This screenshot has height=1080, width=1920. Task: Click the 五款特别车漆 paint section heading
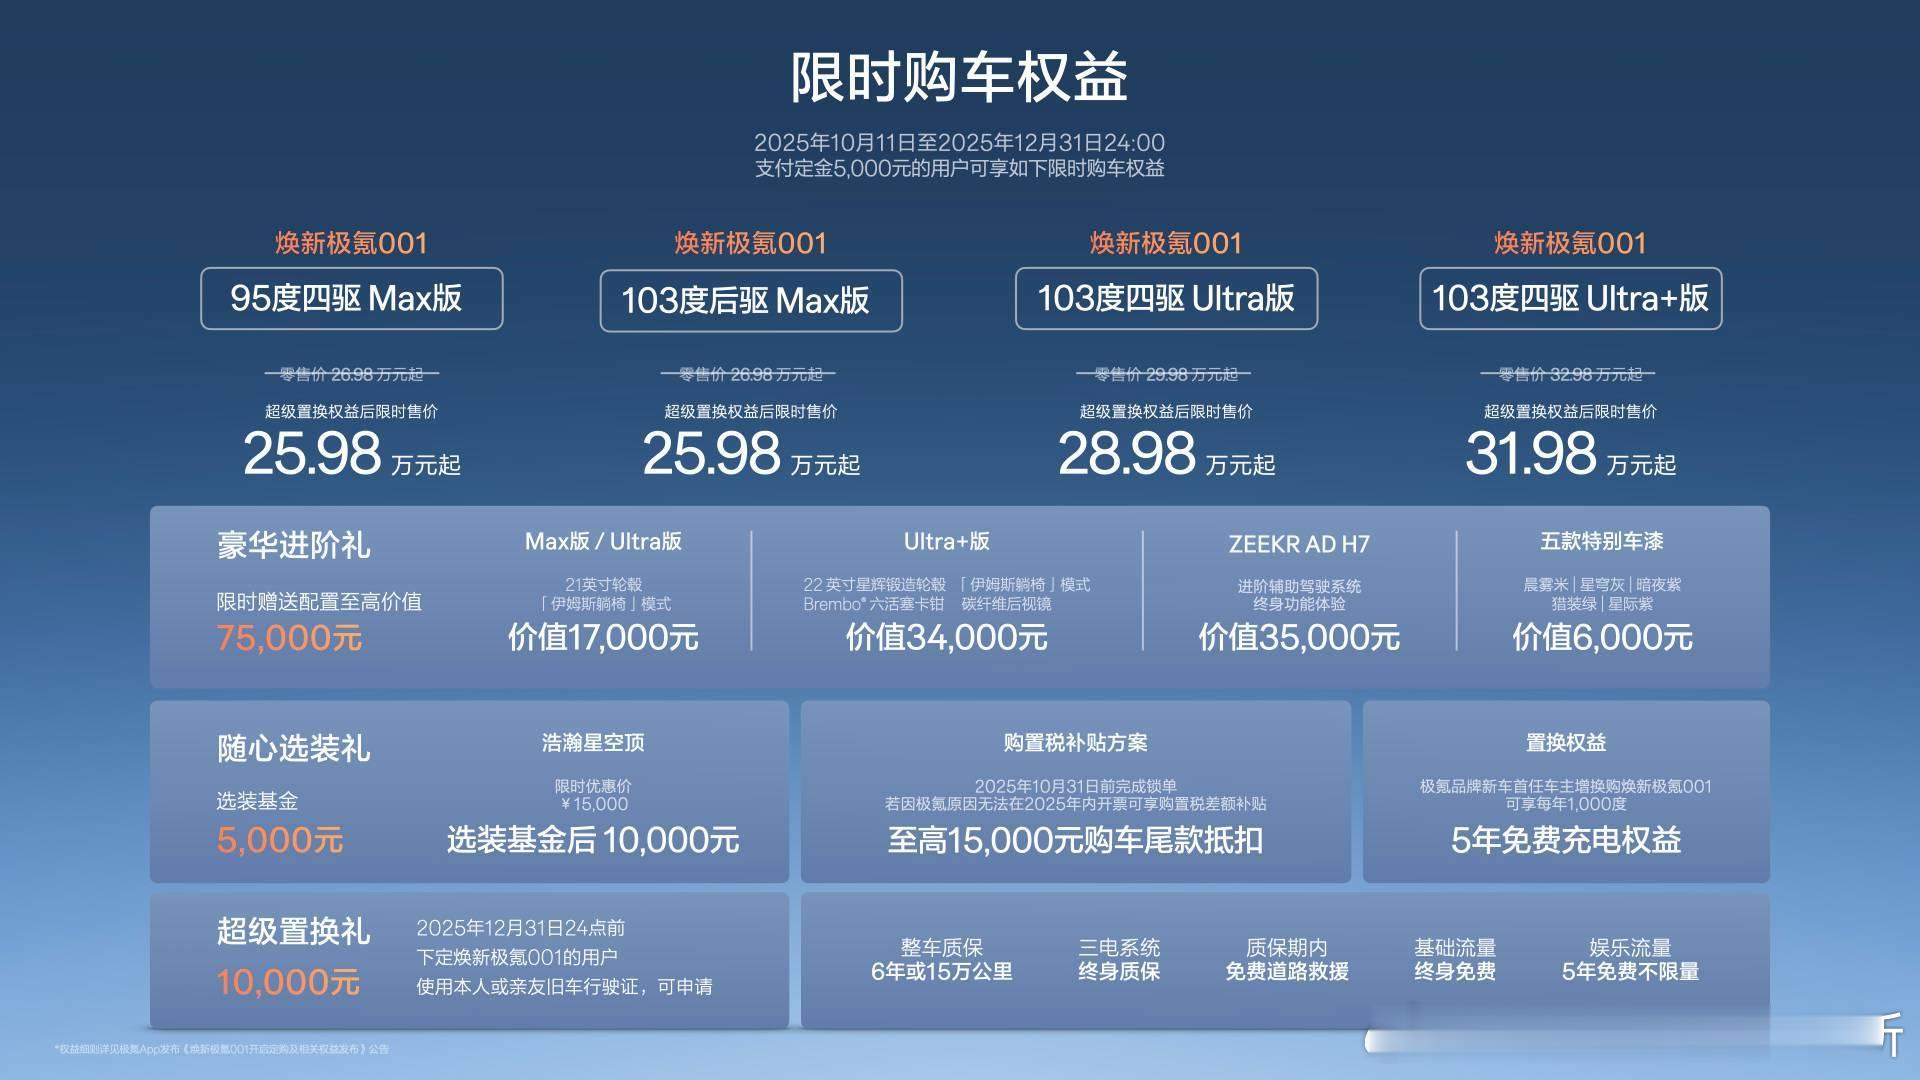point(1601,541)
